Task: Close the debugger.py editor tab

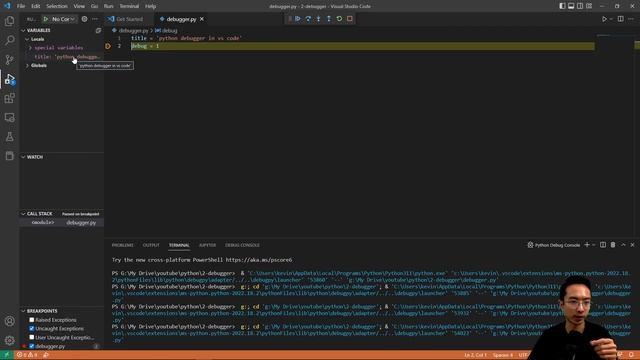Action: tap(202, 19)
